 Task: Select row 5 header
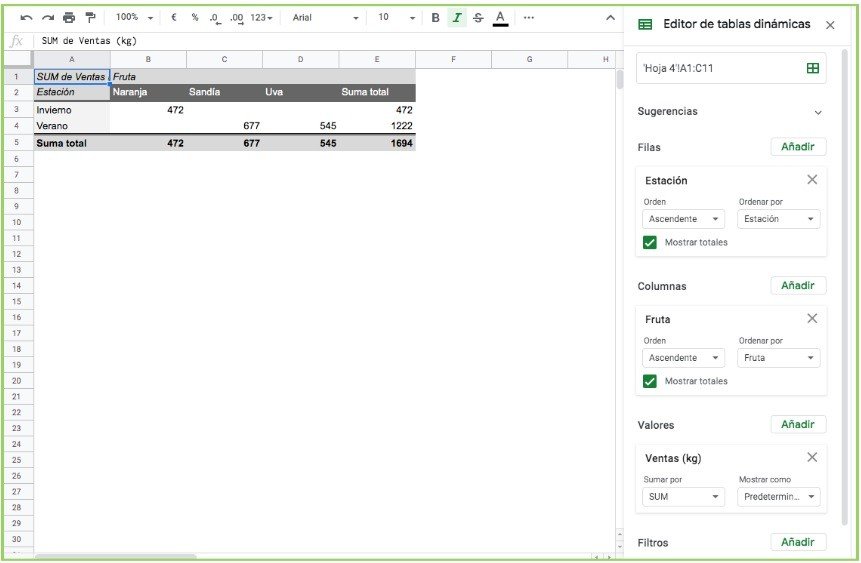tap(16, 142)
